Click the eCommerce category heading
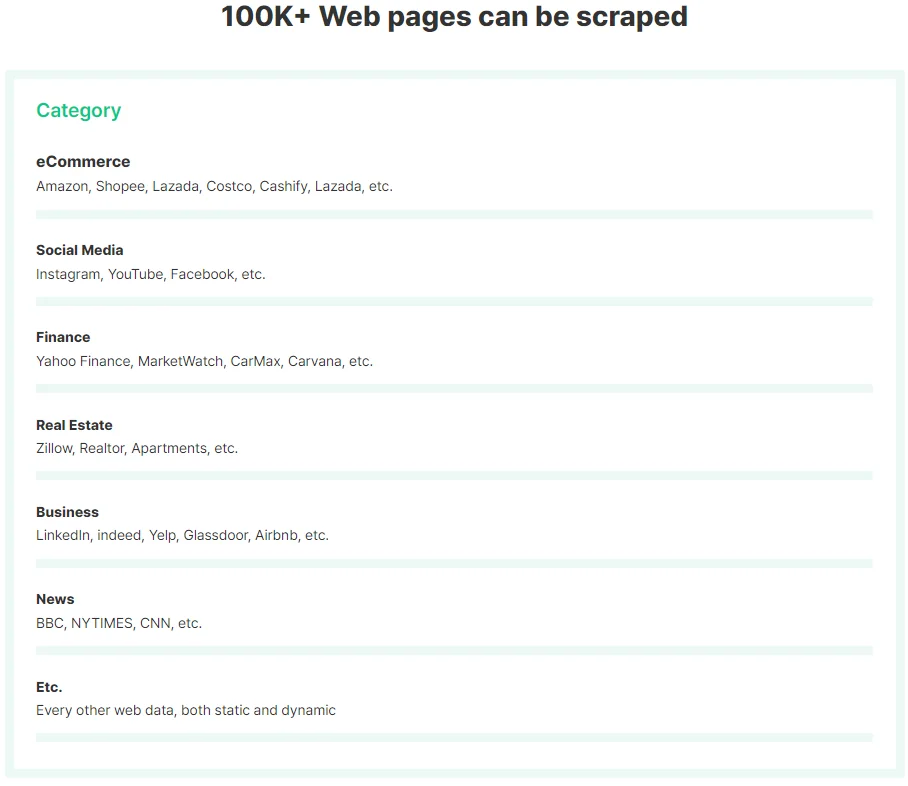Image resolution: width=908 pixels, height=786 pixels. 83,161
